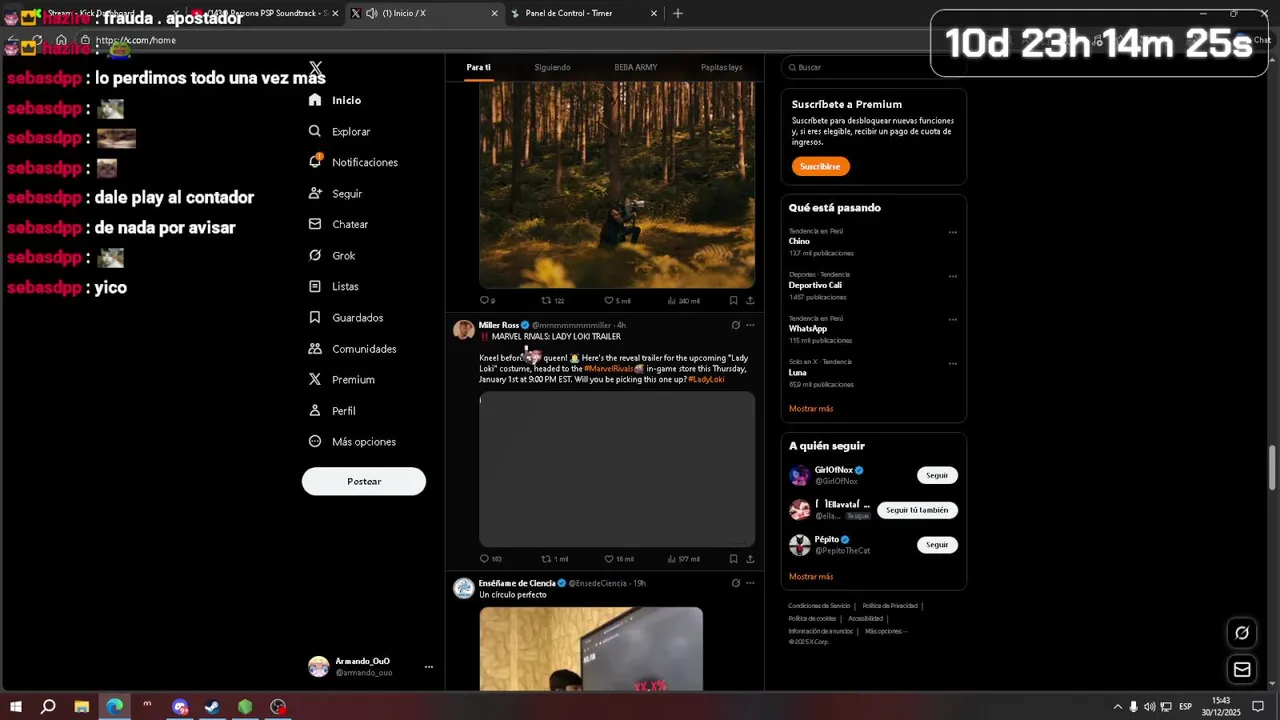Click the orange Suscribirse button
The height and width of the screenshot is (720, 1280).
coord(820,166)
